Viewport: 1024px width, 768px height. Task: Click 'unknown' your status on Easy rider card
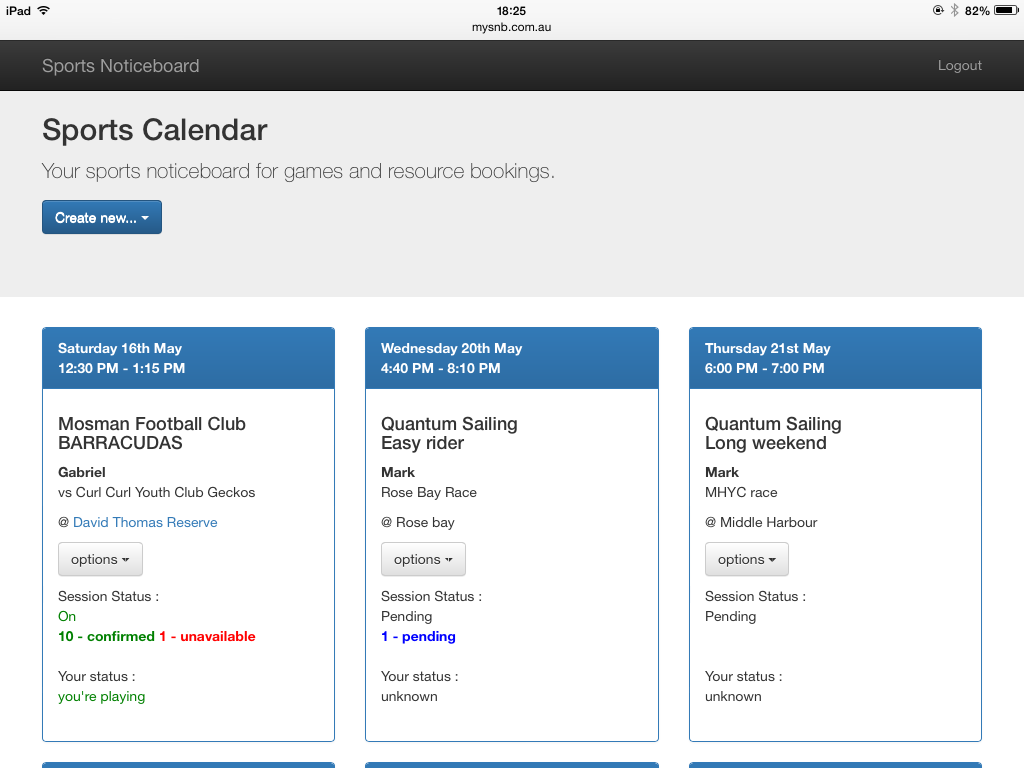click(x=409, y=697)
